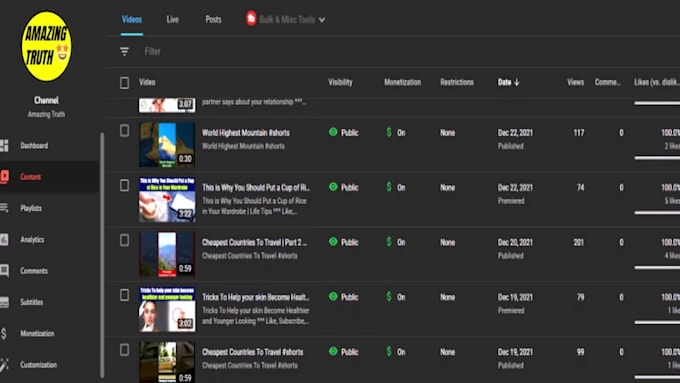Switch to the Posts tab
Screen dimensions: 680x383
coord(213,19)
